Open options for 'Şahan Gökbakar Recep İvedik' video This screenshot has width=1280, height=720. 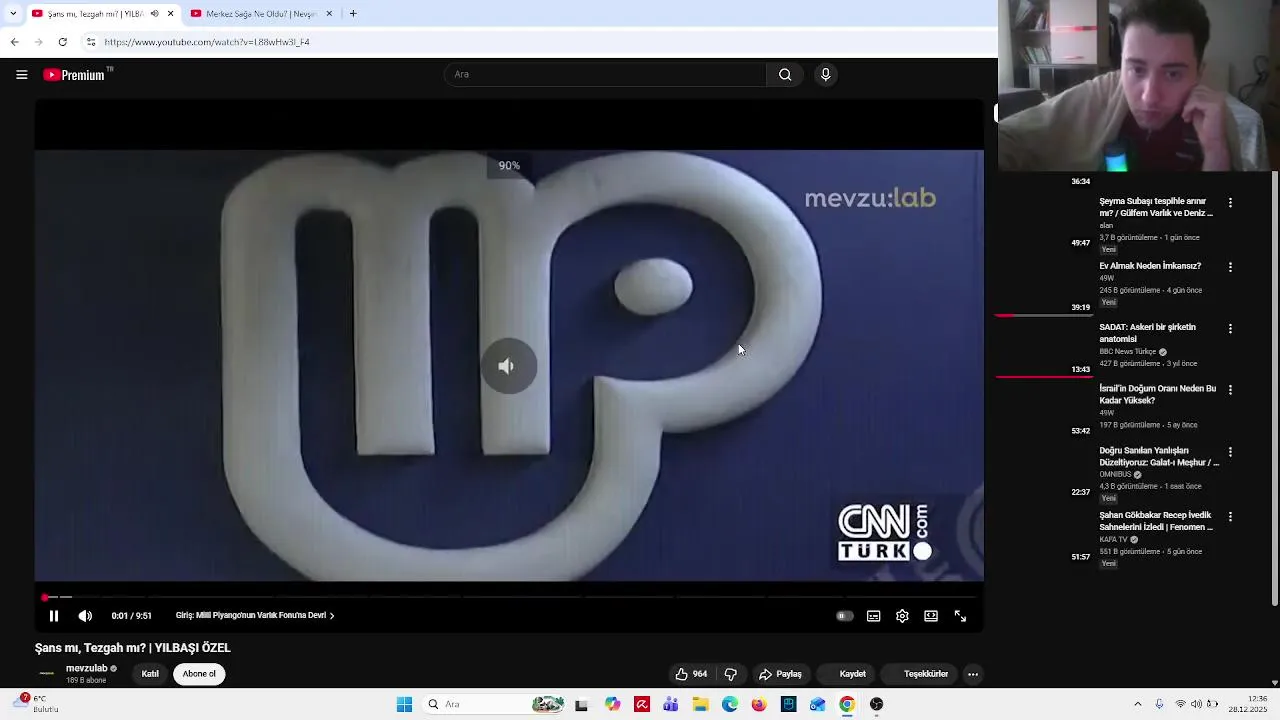coord(1230,517)
